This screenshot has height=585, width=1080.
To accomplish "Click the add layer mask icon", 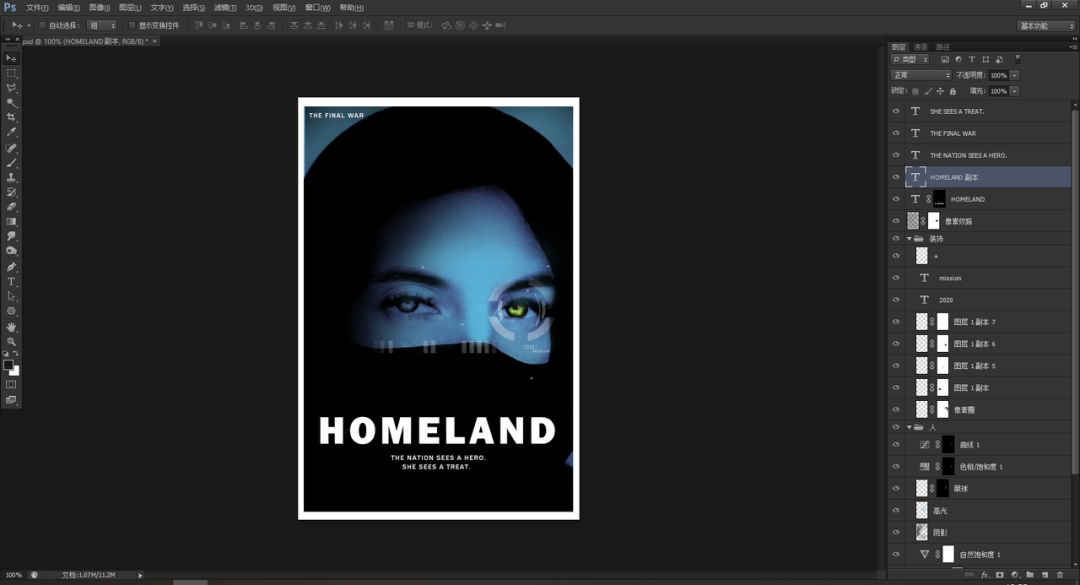I will pyautogui.click(x=999, y=575).
